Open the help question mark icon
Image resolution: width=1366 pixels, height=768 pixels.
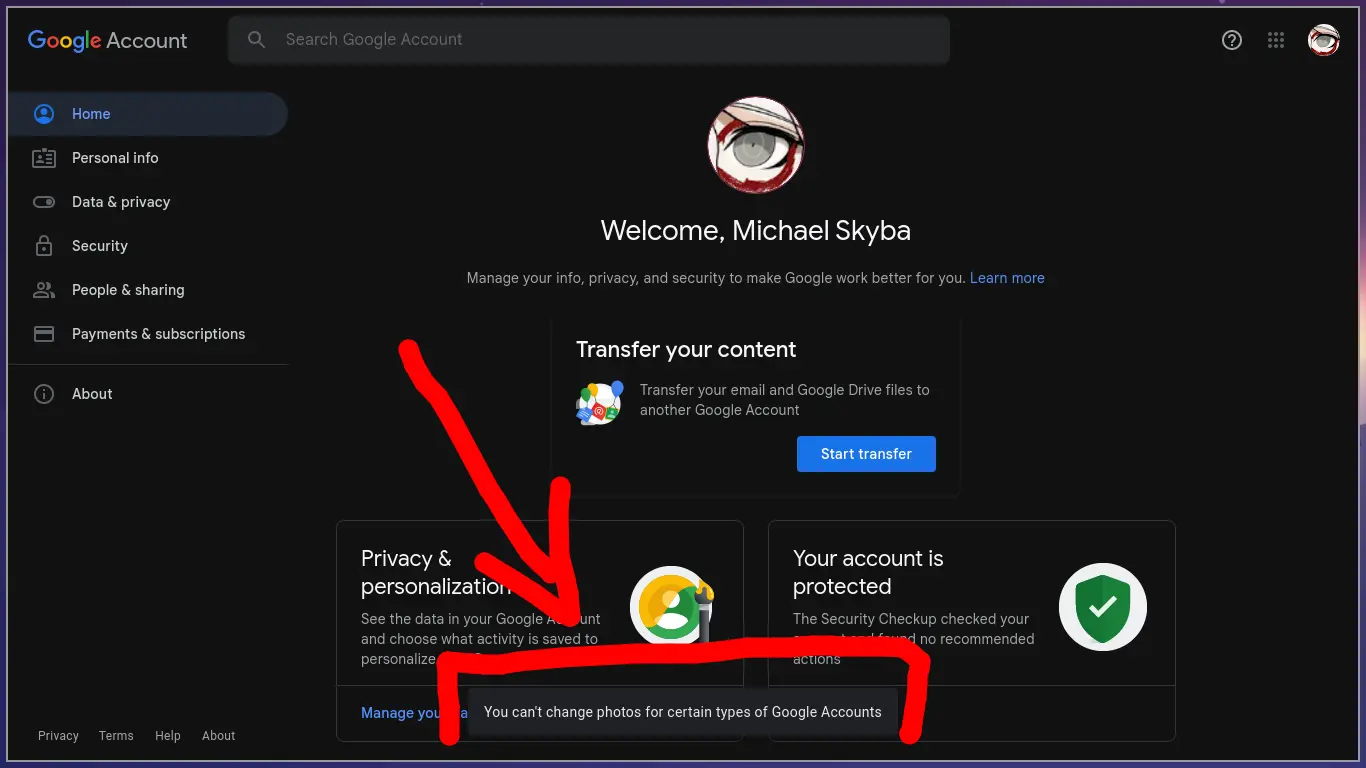pos(1232,40)
